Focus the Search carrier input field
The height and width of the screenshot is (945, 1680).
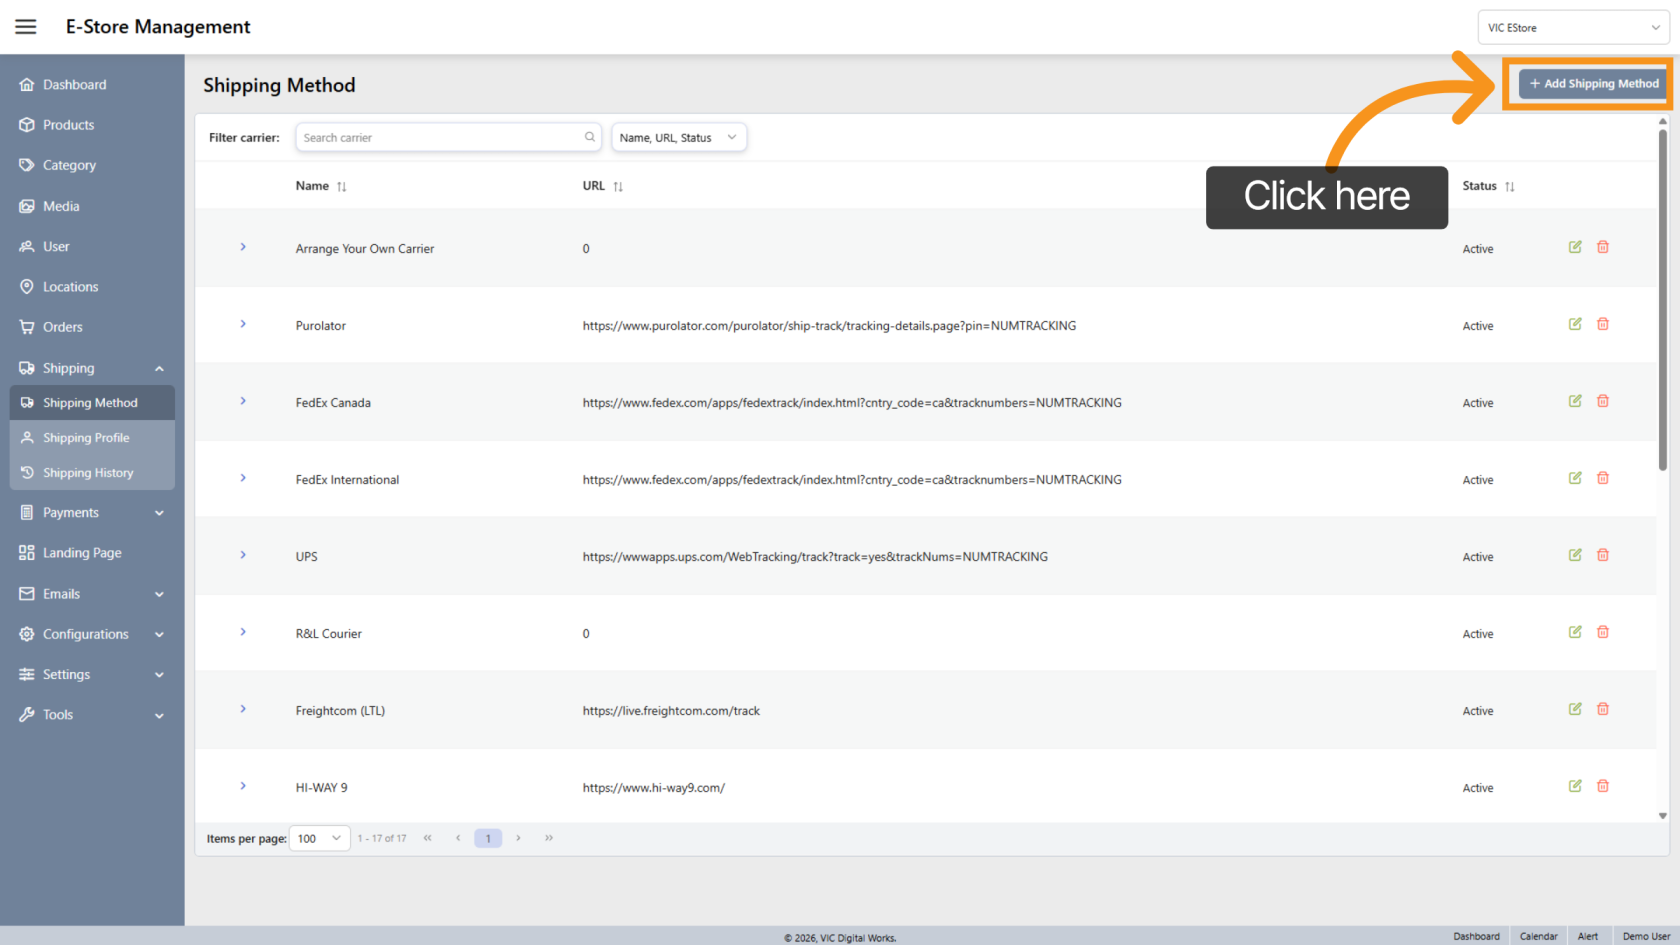pos(440,138)
